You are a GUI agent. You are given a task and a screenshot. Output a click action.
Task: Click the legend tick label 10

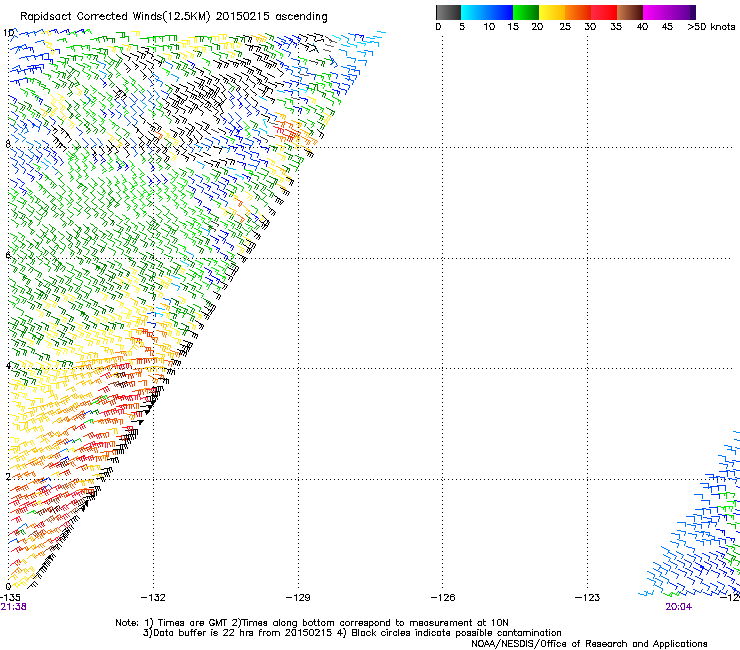[x=489, y=27]
